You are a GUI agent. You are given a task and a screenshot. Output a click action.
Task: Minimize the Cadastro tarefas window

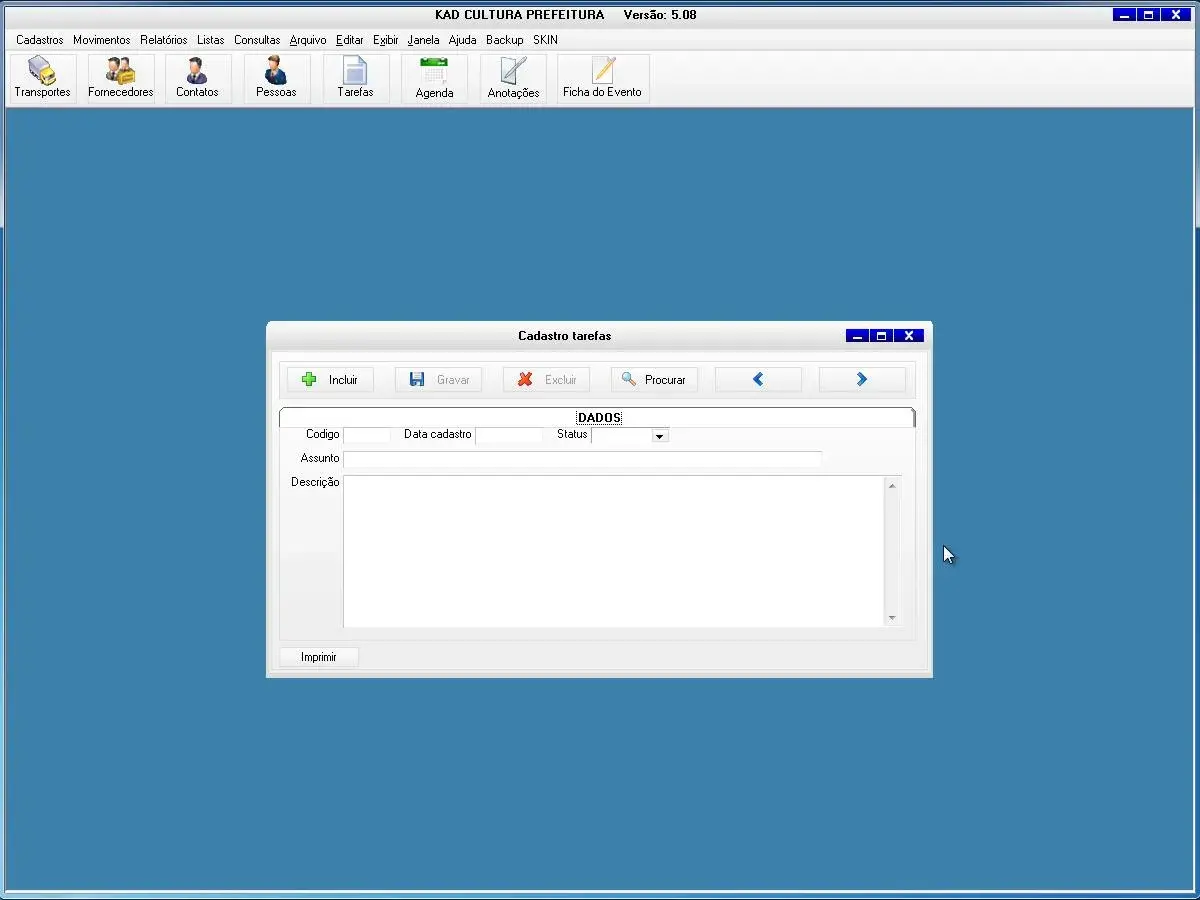pos(857,336)
